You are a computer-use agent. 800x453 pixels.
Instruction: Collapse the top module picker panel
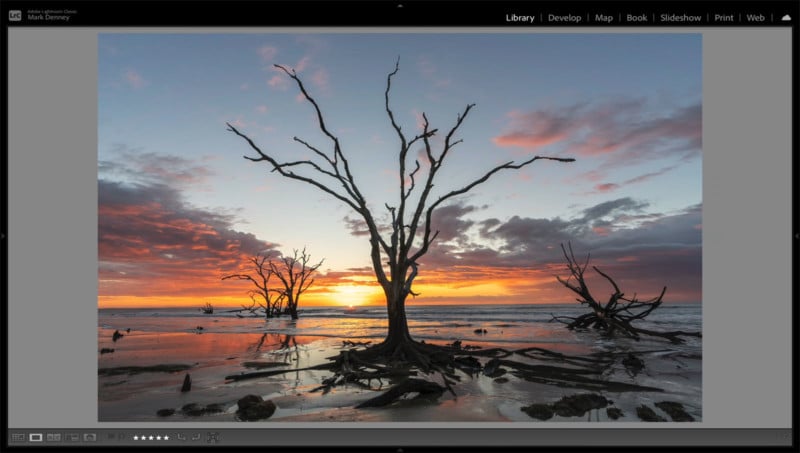[400, 5]
